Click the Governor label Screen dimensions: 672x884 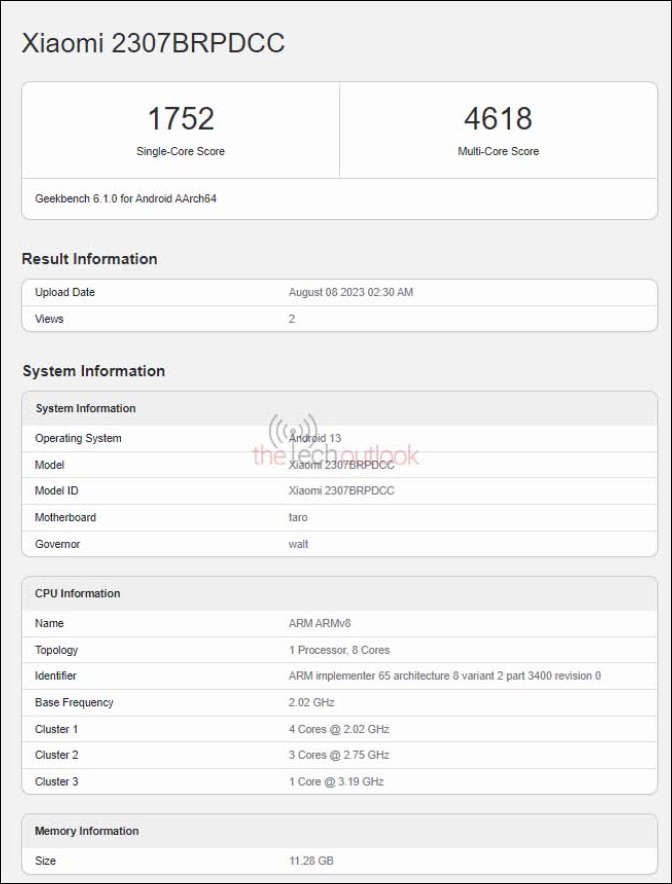[58, 544]
